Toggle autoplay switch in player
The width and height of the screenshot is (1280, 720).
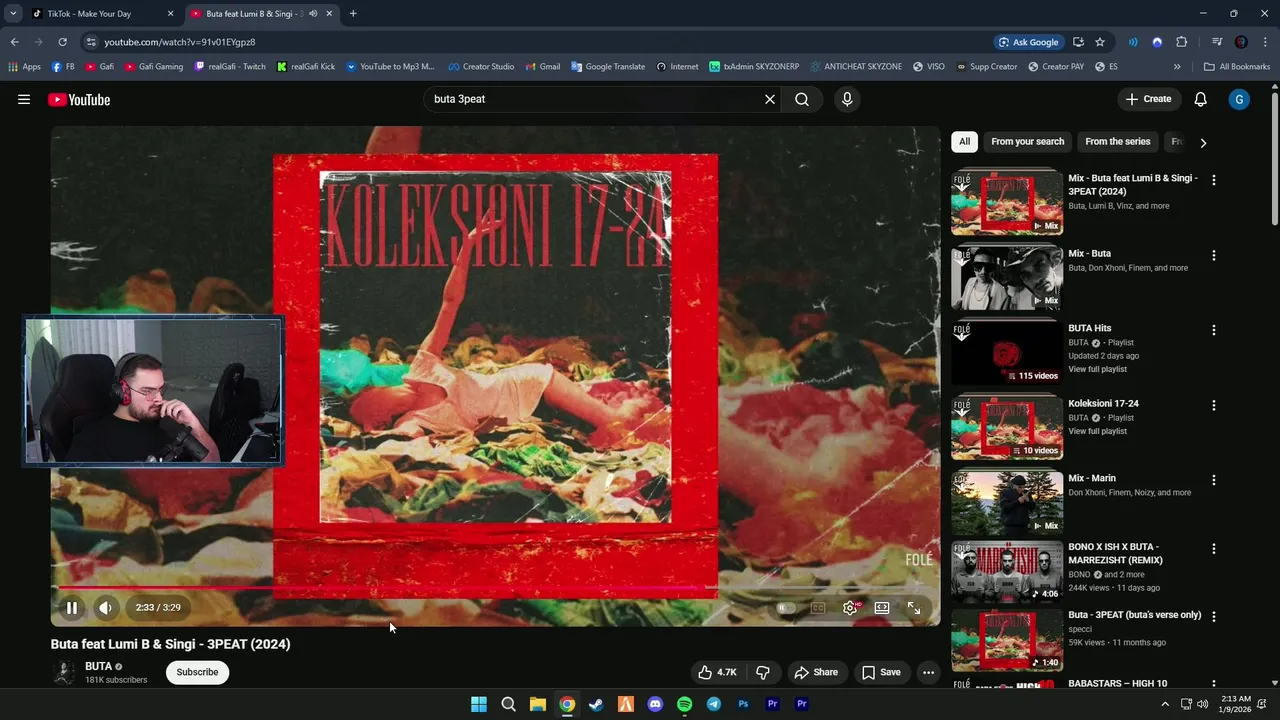pos(787,607)
